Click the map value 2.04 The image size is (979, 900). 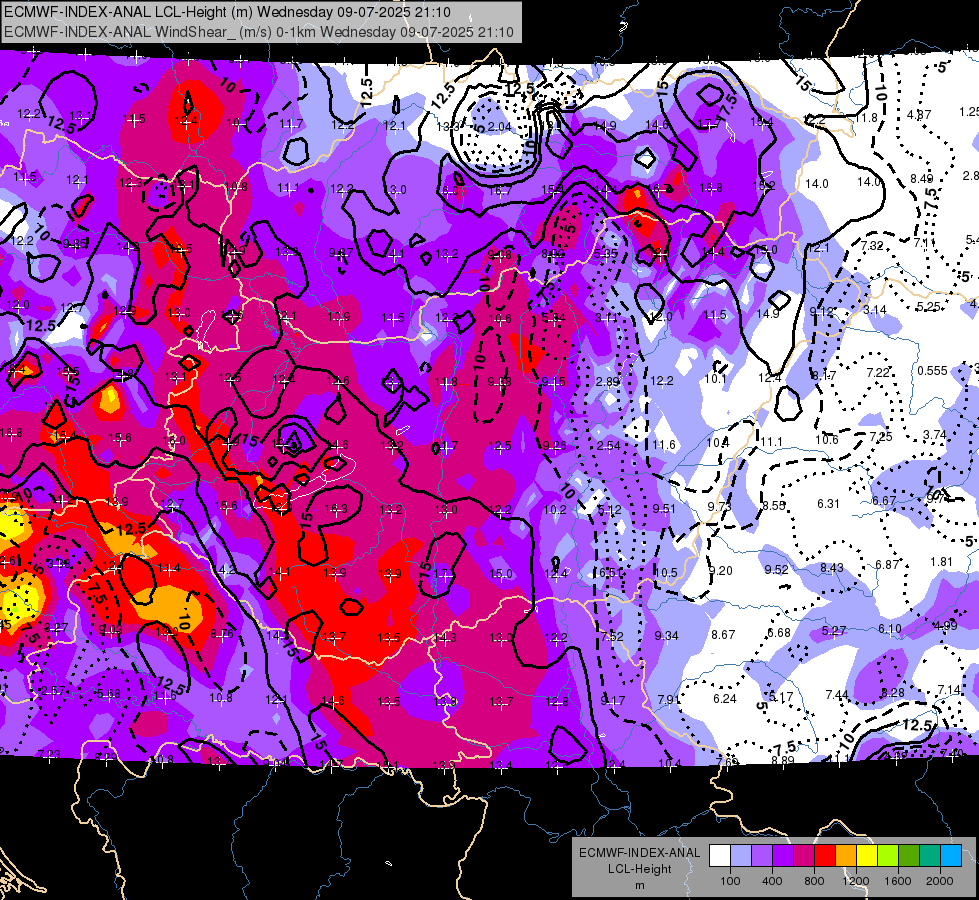pyautogui.click(x=499, y=126)
